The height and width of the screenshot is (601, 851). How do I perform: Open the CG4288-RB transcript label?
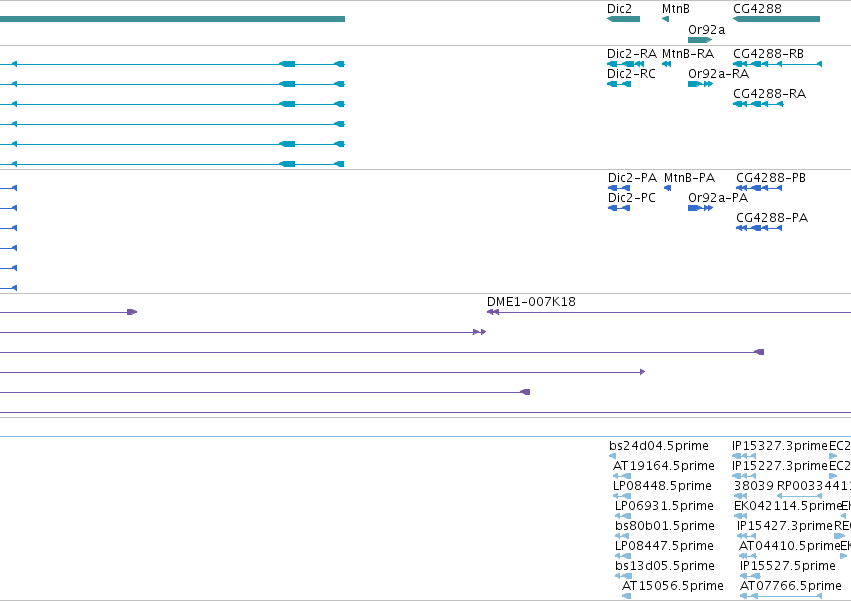tap(768, 54)
